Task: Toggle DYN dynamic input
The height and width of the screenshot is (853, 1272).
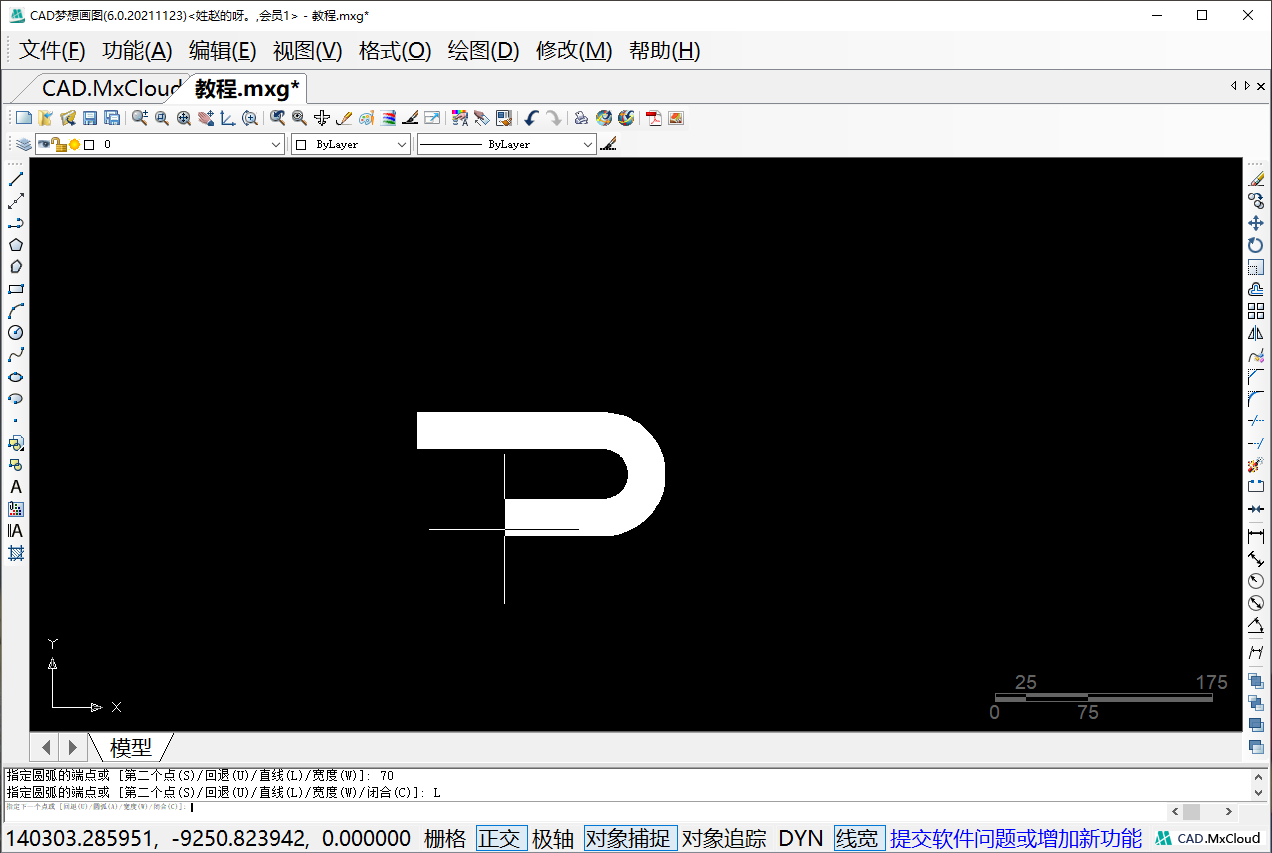Action: [801, 838]
